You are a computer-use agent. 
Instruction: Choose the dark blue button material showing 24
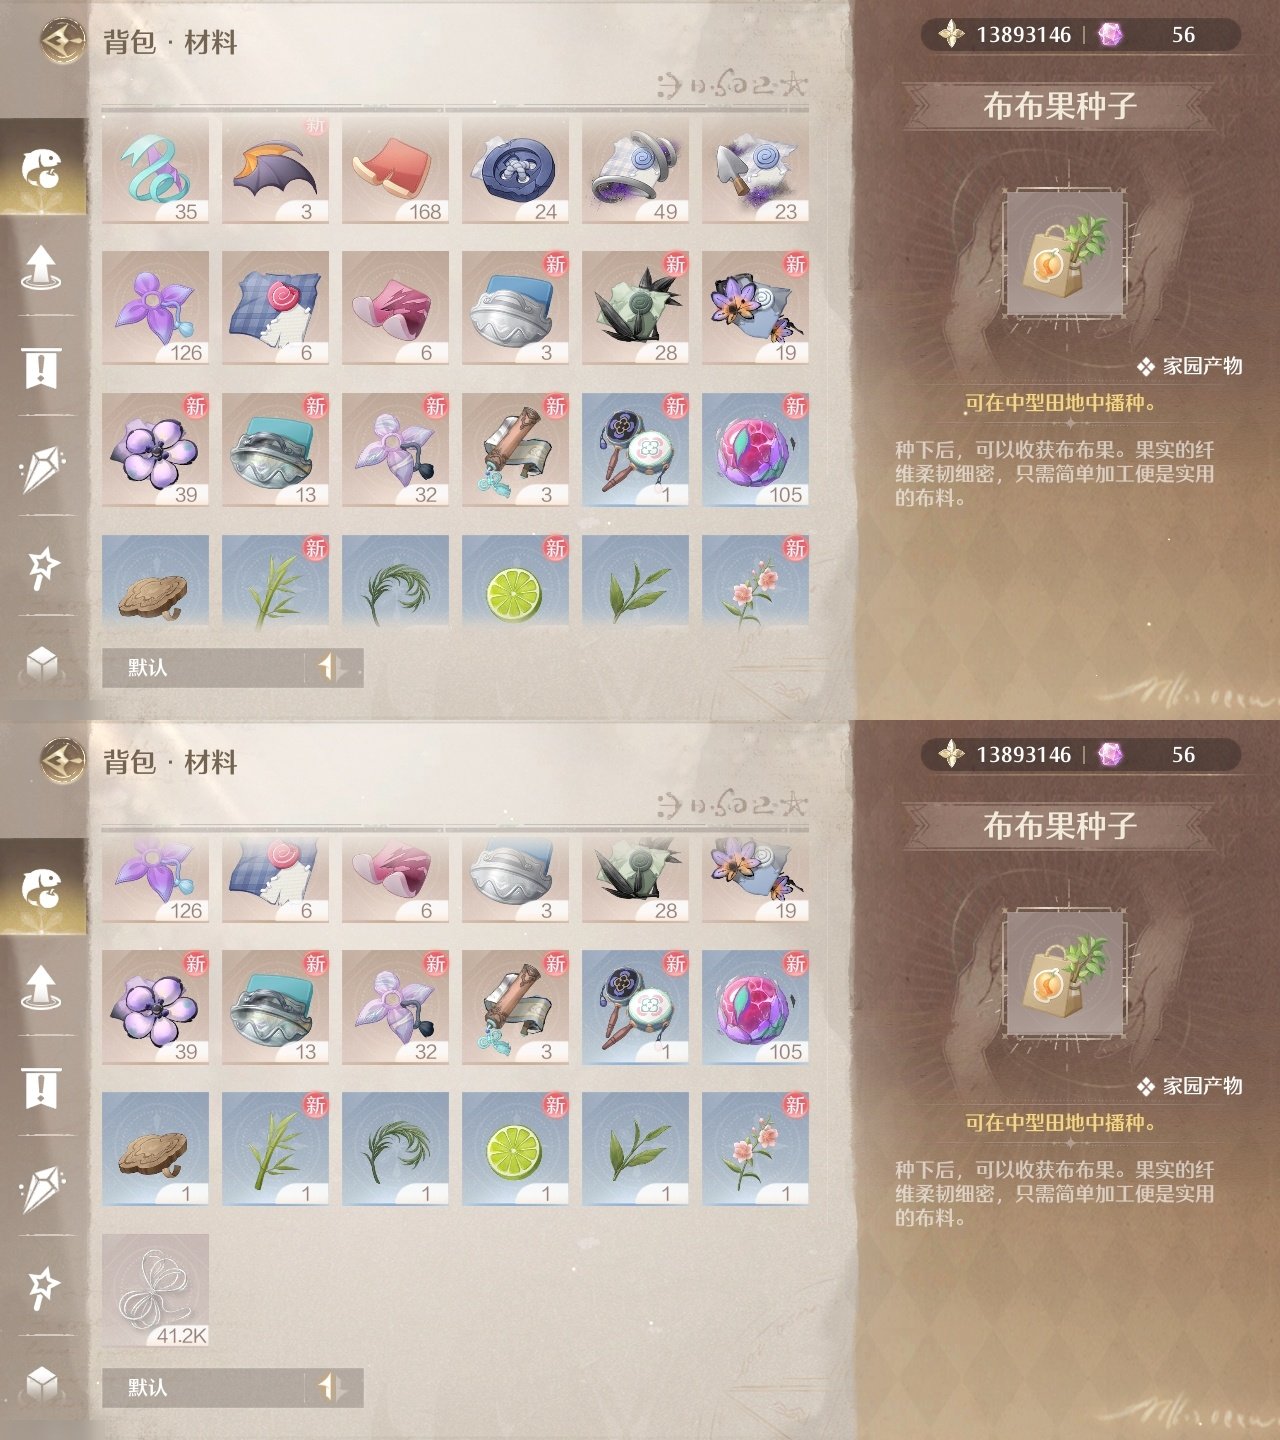515,168
